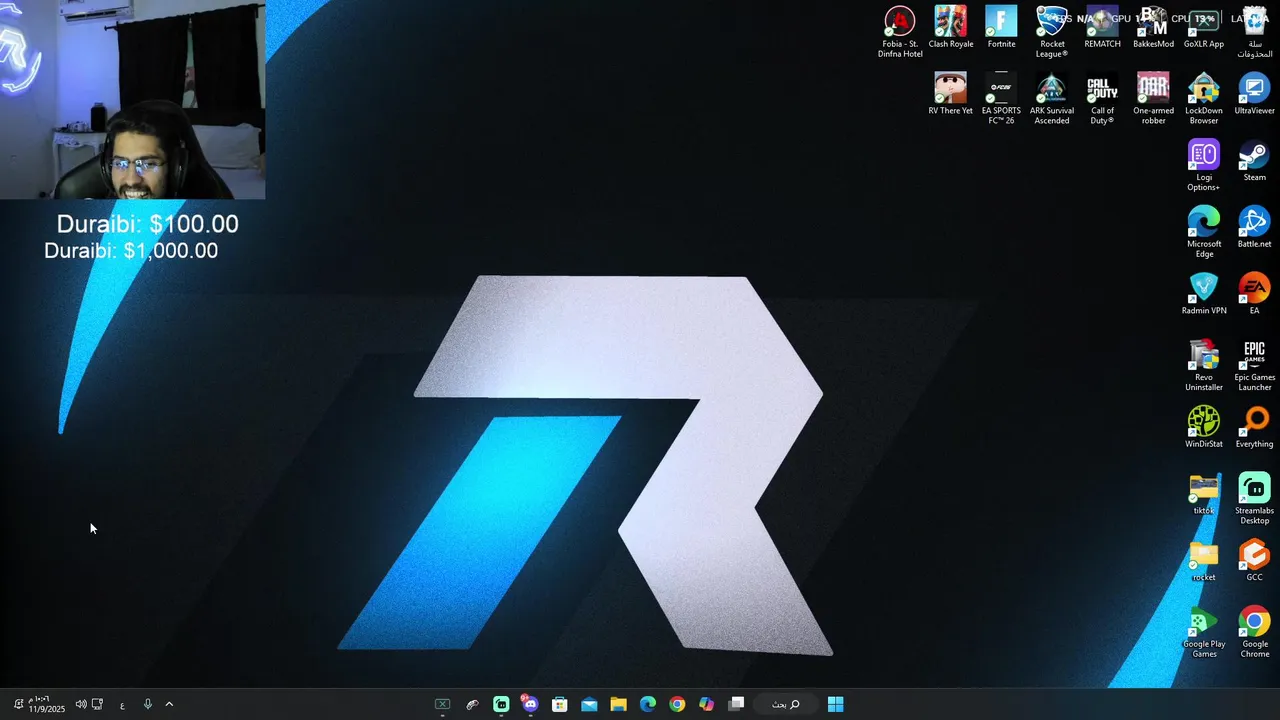Open Microsoft Store from taskbar

(560, 704)
